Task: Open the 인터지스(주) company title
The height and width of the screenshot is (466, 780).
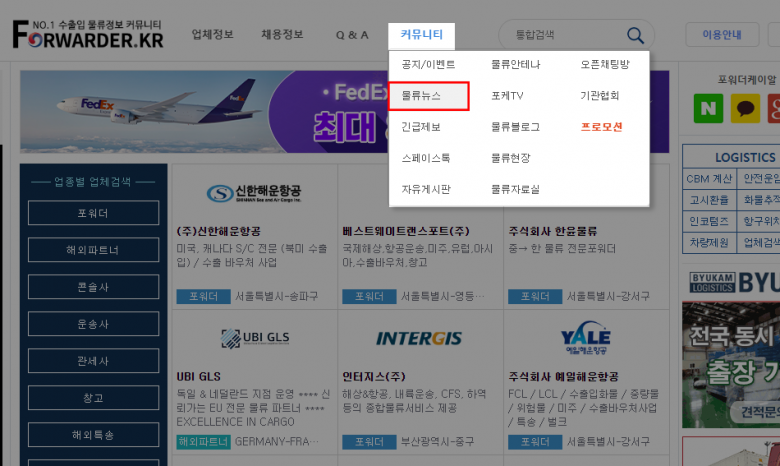Action: click(376, 376)
